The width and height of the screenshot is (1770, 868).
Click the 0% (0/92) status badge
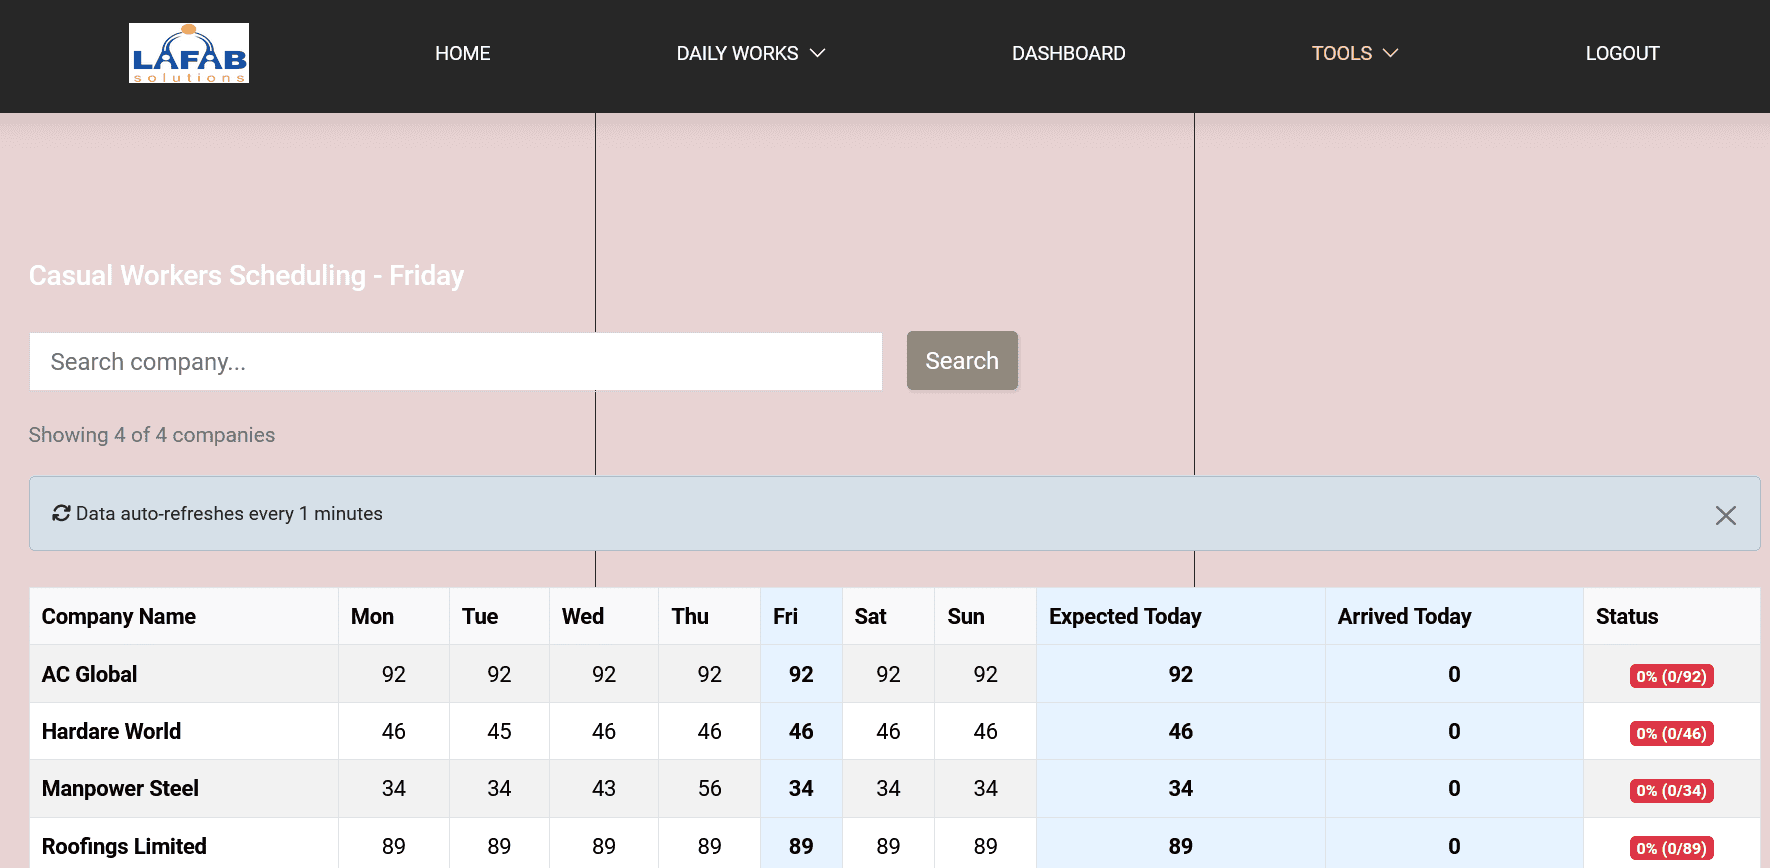[x=1671, y=676]
